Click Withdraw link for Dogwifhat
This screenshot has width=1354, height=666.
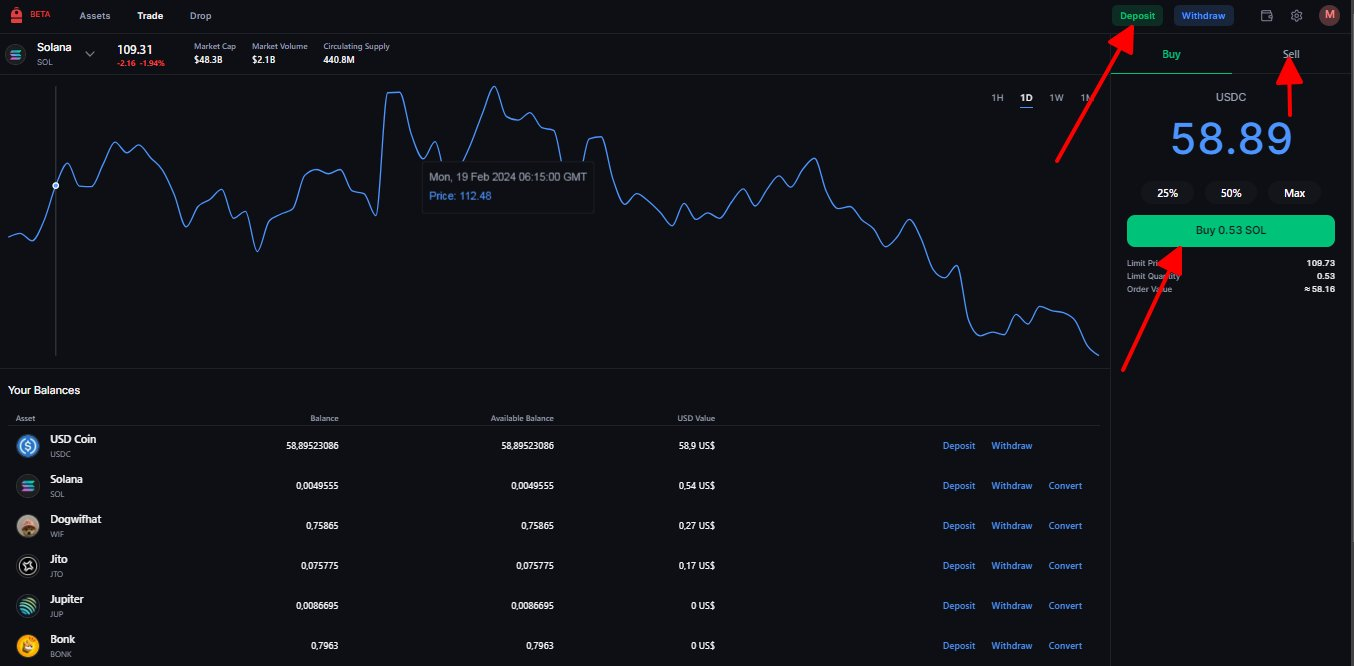pyautogui.click(x=1011, y=526)
